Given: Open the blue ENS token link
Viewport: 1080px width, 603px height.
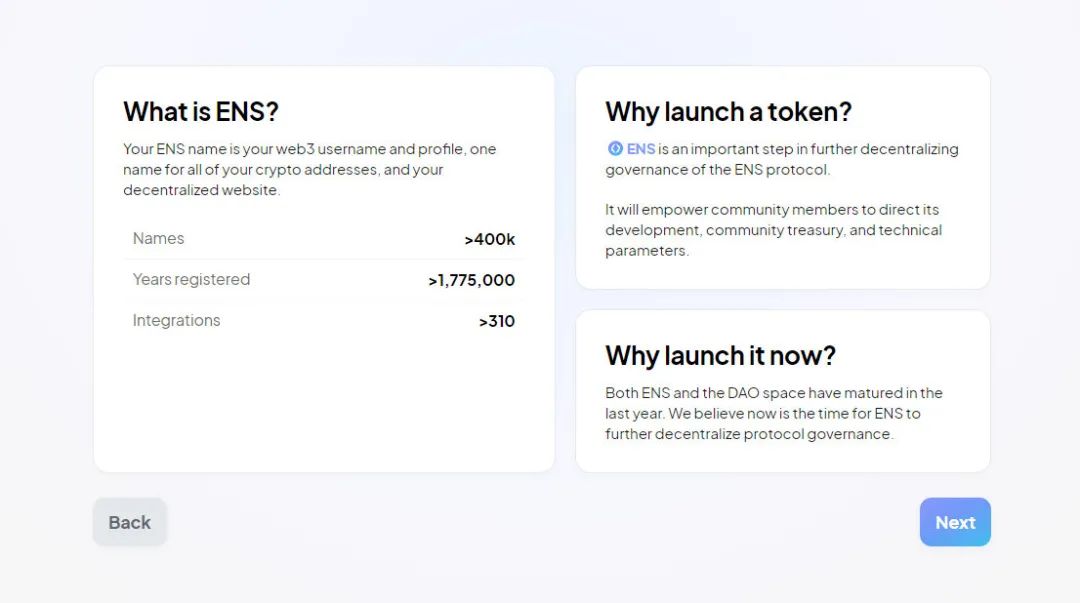Looking at the screenshot, I should tap(641, 149).
